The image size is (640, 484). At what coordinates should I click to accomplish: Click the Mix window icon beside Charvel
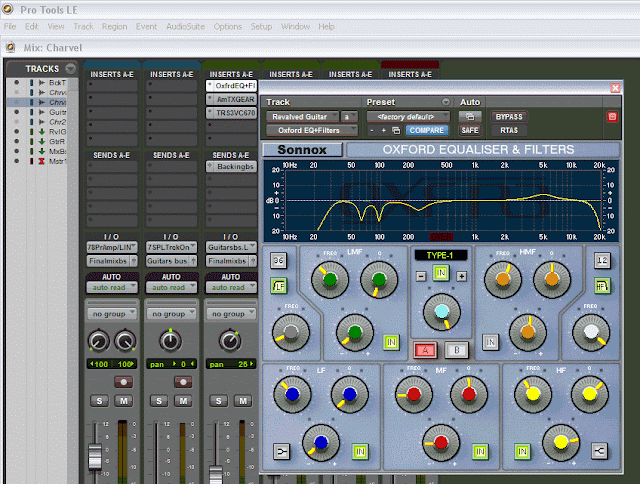11,47
